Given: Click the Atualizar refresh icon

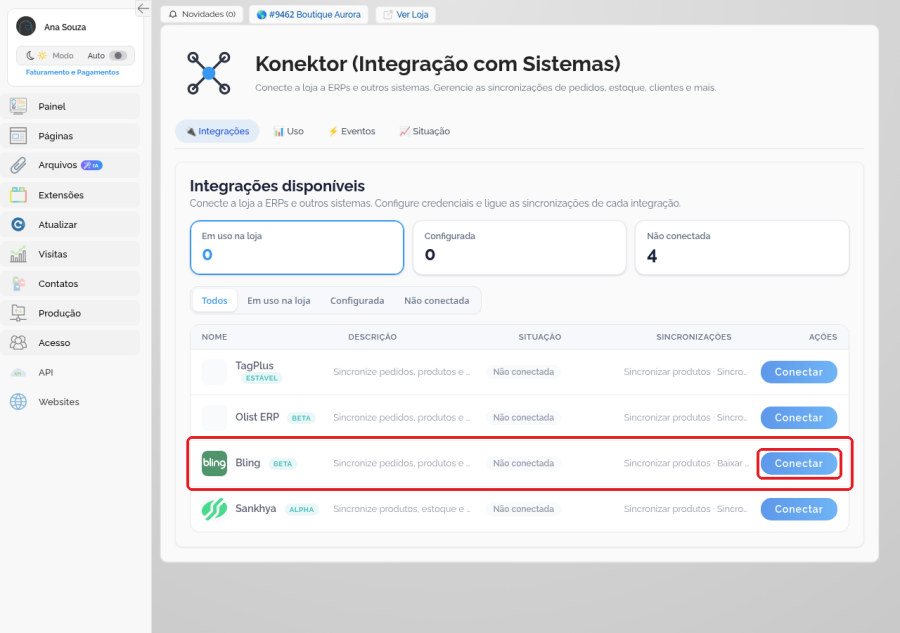Looking at the screenshot, I should pos(18,224).
